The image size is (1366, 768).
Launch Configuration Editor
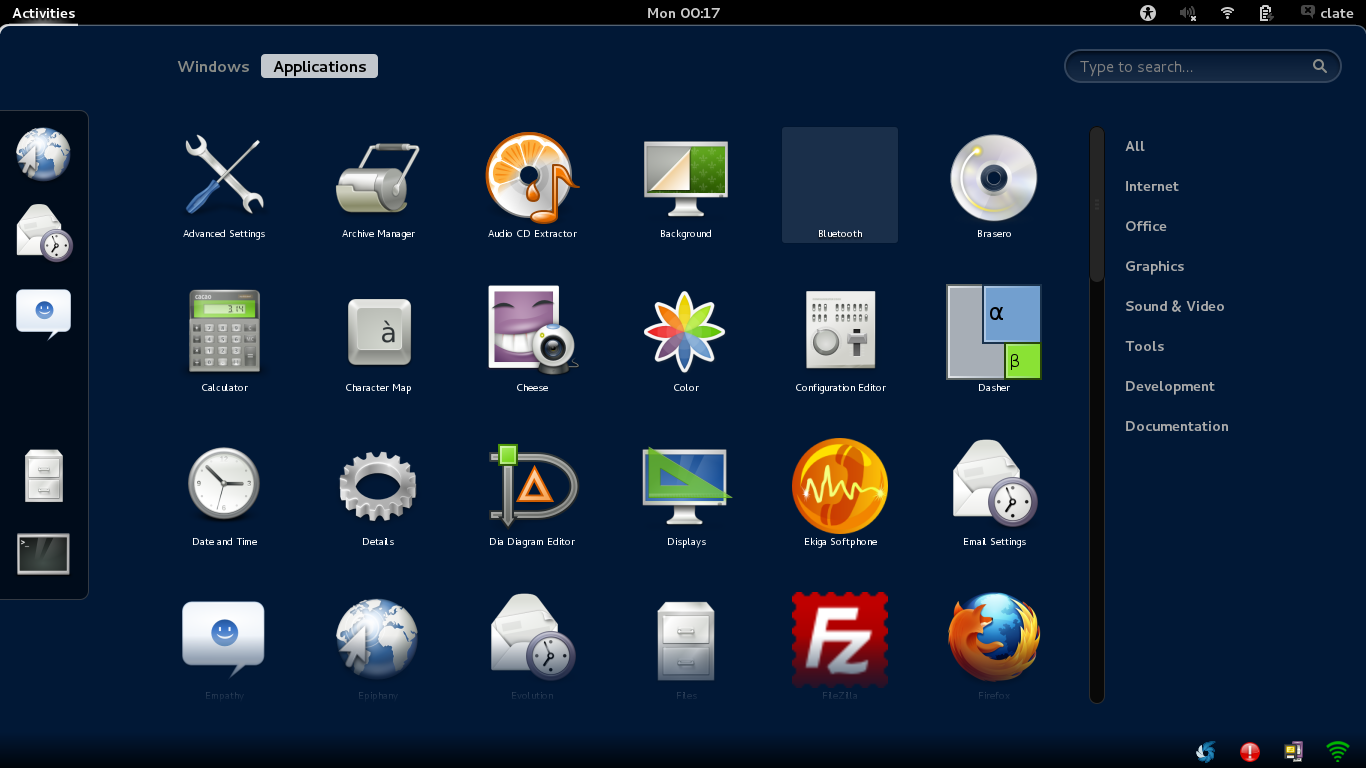click(840, 340)
